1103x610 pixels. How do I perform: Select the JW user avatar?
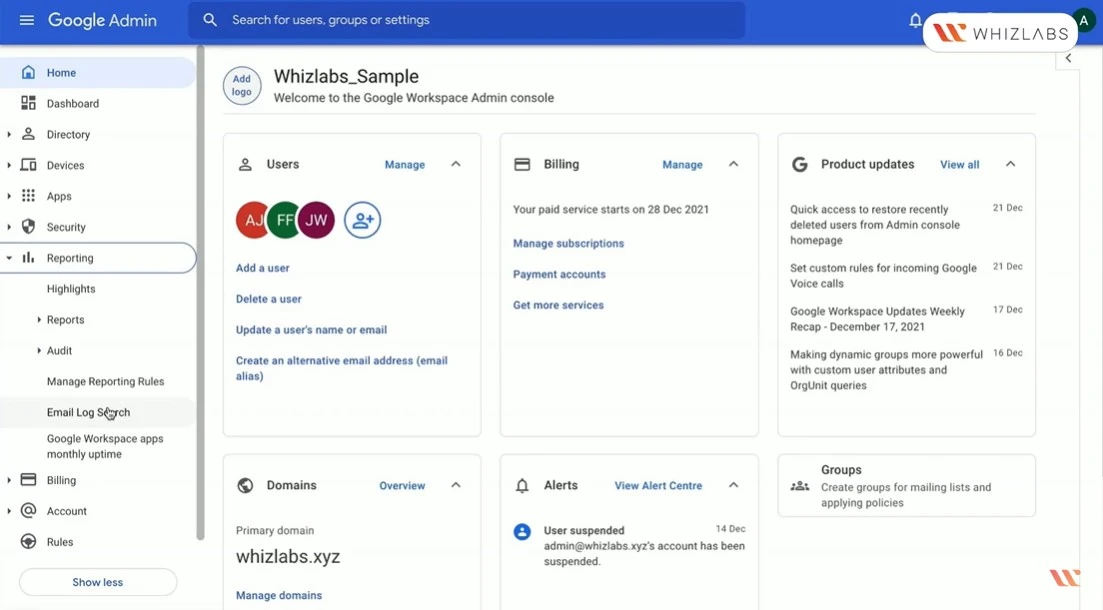(x=316, y=220)
